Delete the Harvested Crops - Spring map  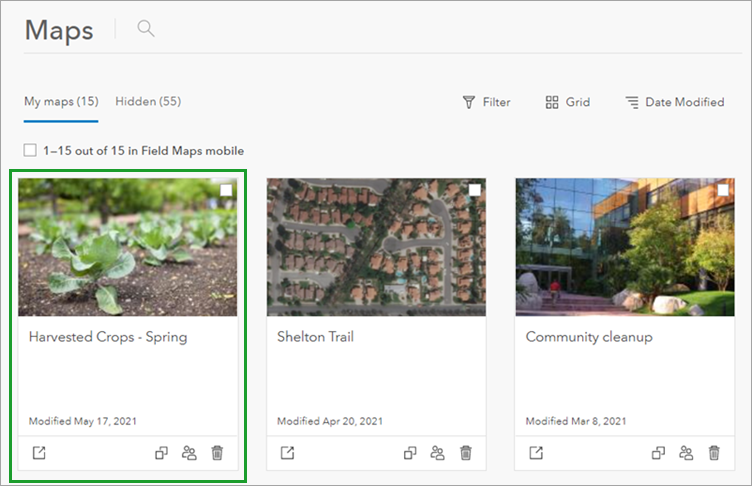217,452
